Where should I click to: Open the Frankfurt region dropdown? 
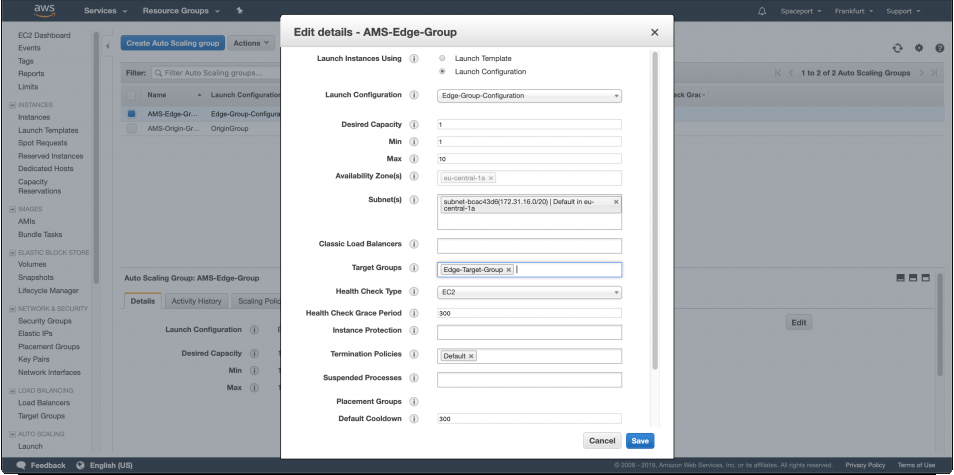pyautogui.click(x=854, y=11)
